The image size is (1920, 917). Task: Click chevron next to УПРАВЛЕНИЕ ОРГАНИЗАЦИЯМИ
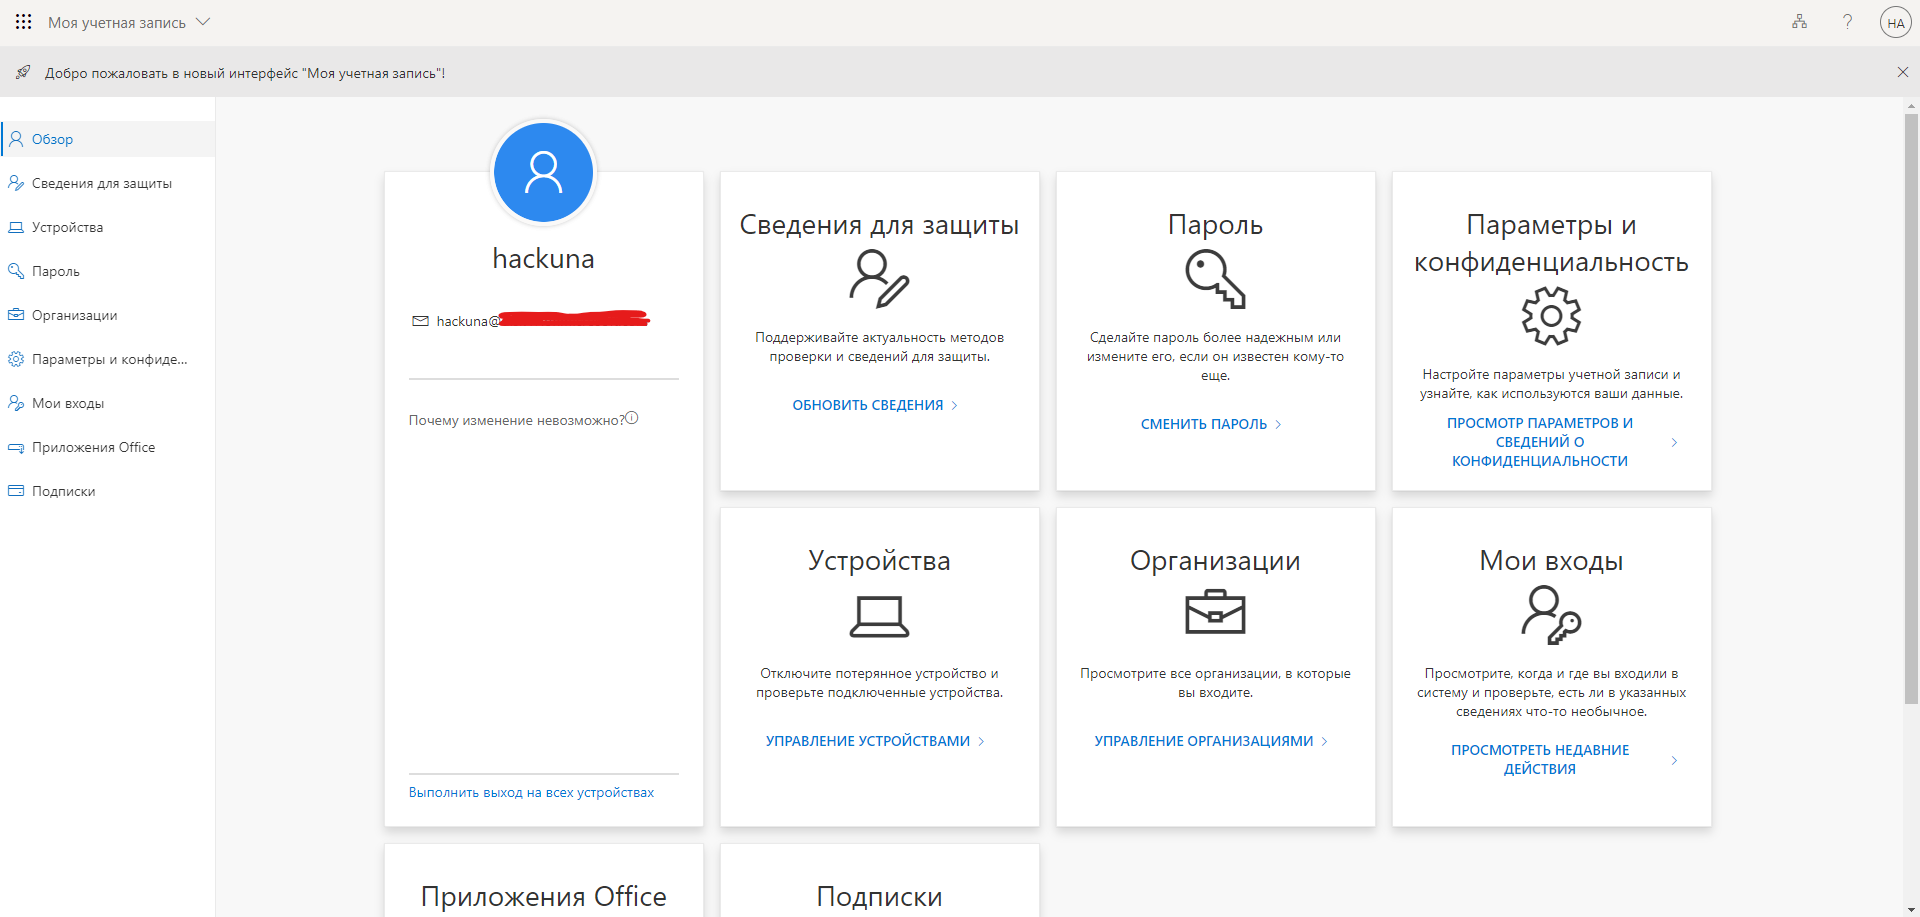1324,741
